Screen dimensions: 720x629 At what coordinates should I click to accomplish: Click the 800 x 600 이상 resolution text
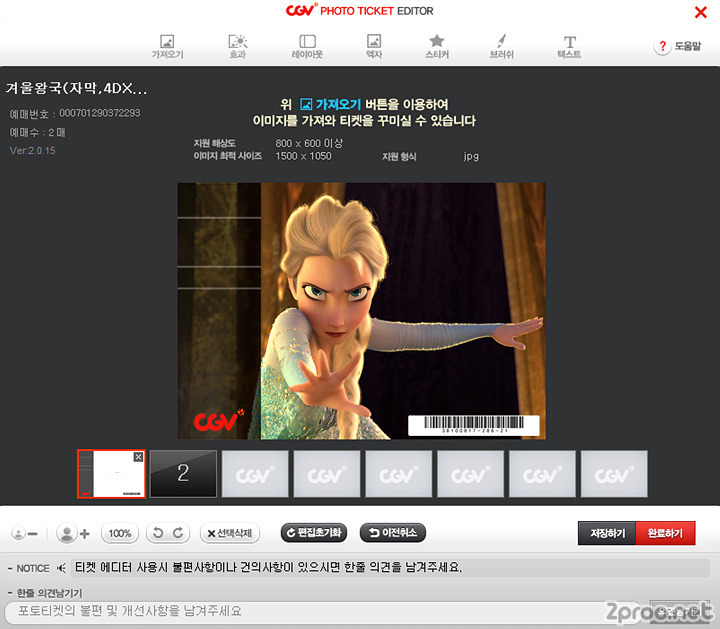(x=309, y=143)
